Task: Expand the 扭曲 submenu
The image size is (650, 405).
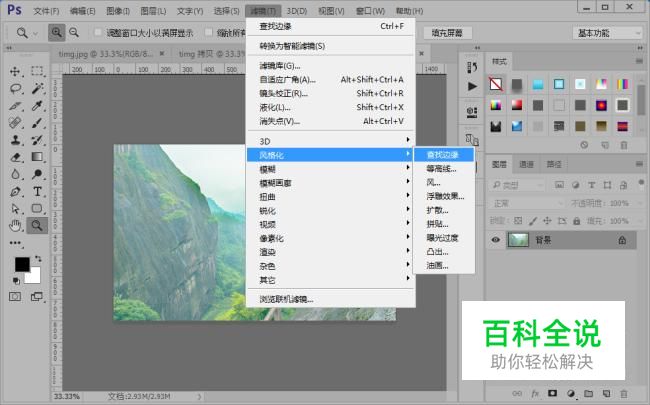Action: pyautogui.click(x=331, y=196)
